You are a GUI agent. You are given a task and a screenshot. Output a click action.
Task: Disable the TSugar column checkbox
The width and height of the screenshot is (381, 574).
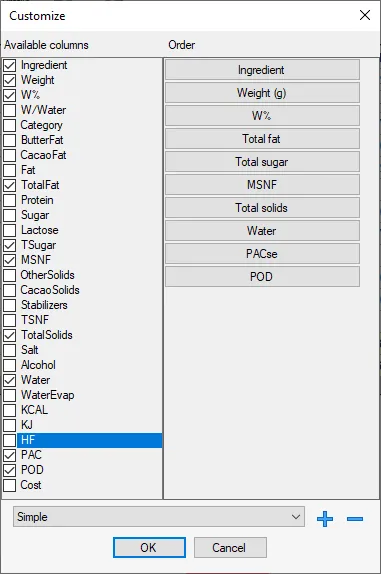tap(10, 245)
